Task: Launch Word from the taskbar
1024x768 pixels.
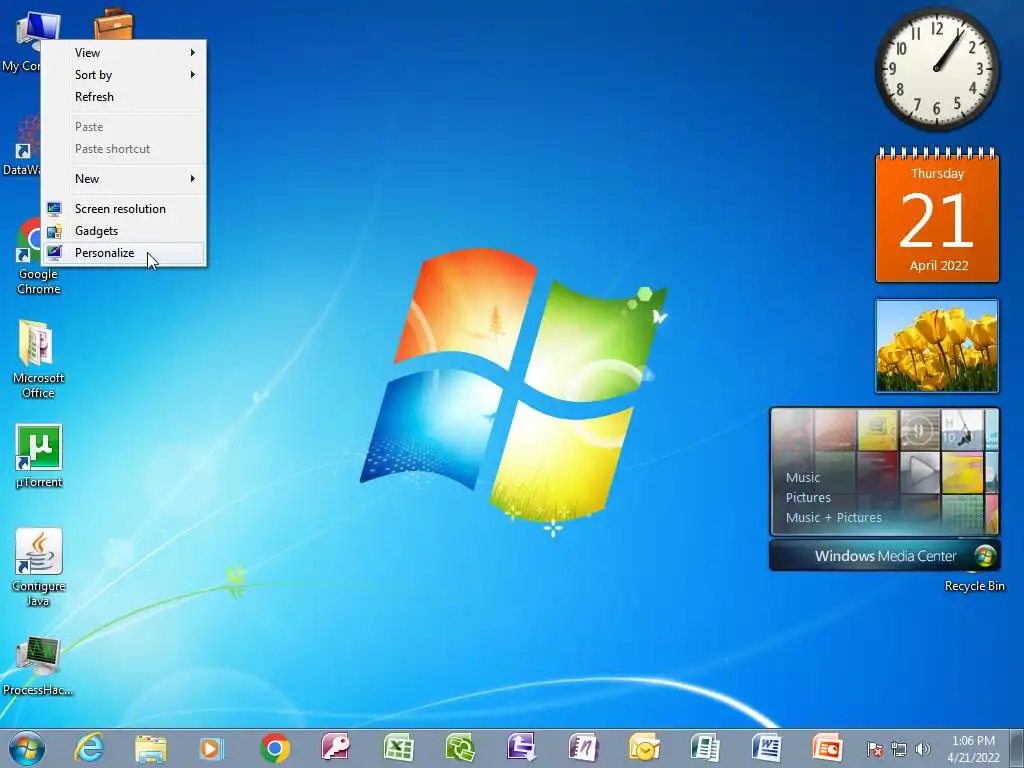Action: 767,748
